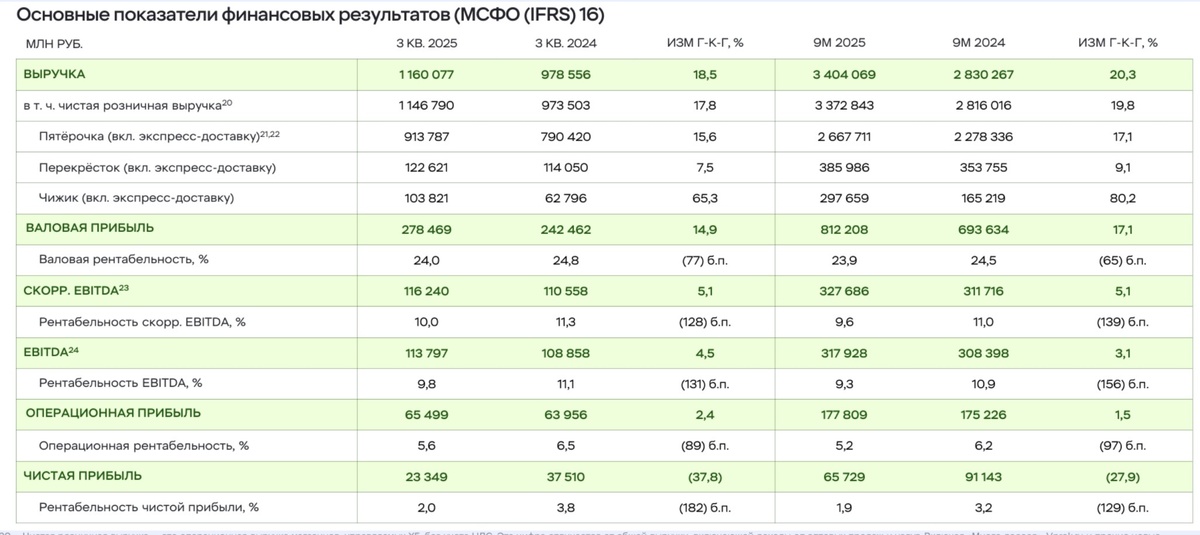Click 'Рентабельность EBITDA, %' row label

(x=120, y=382)
